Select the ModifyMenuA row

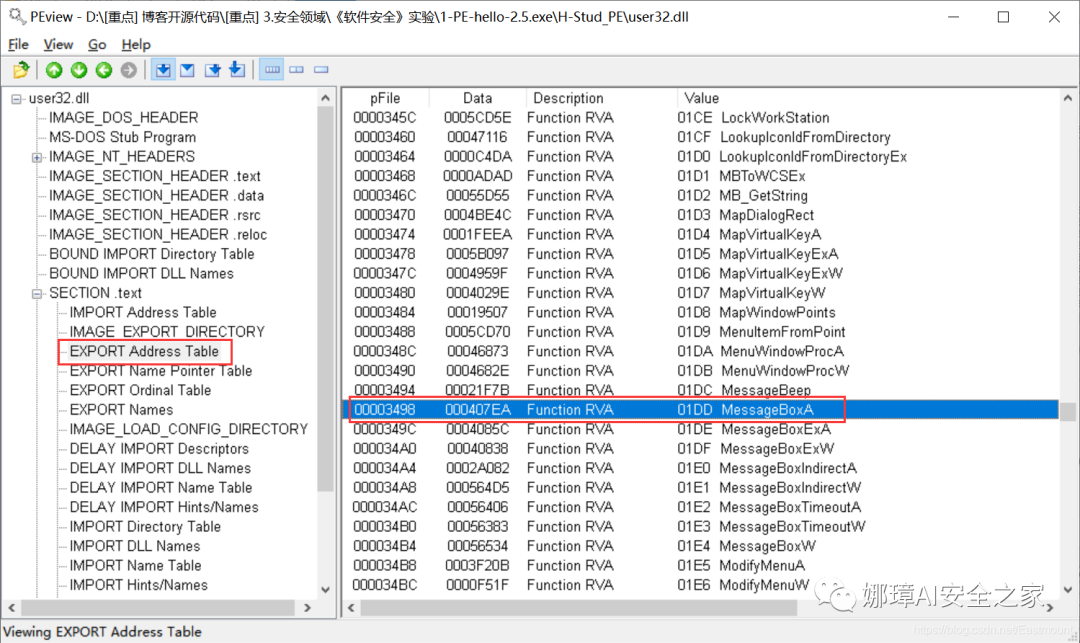701,566
